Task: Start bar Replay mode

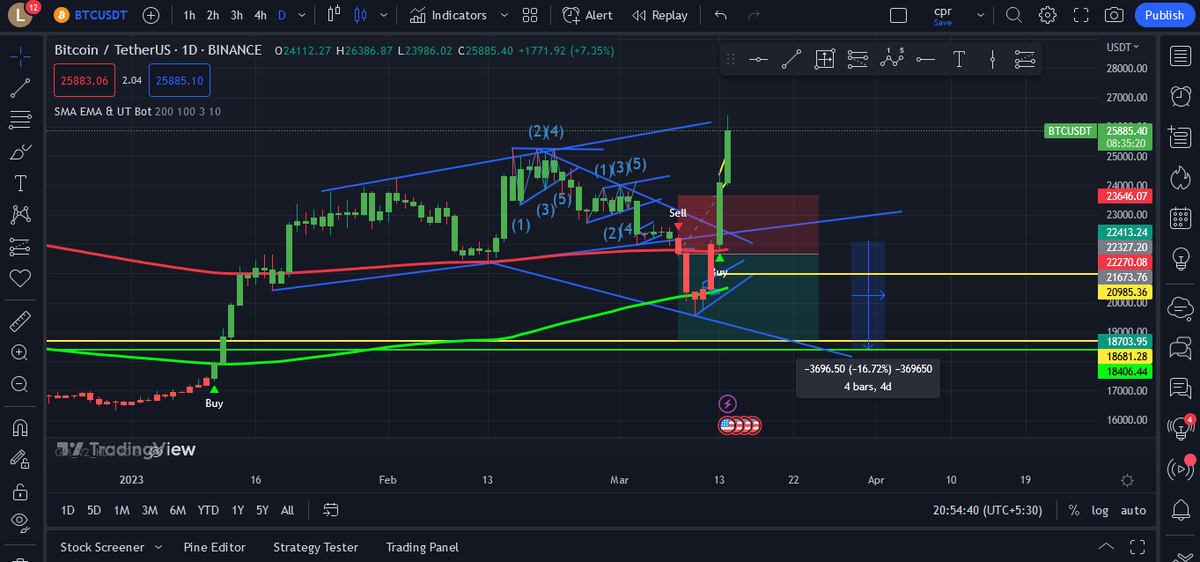Action: pos(660,15)
